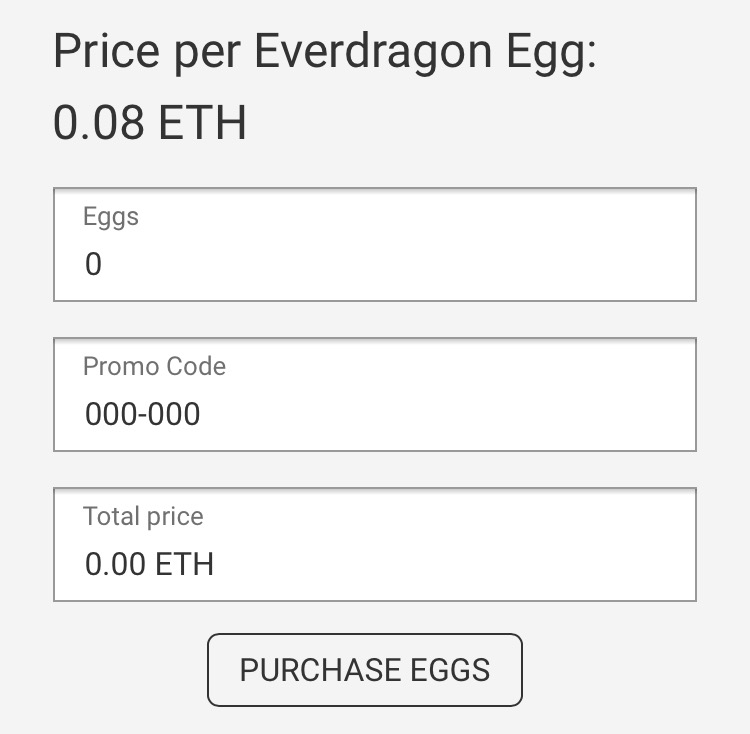Click the 'Promo Code' label text
The image size is (750, 734).
[154, 366]
